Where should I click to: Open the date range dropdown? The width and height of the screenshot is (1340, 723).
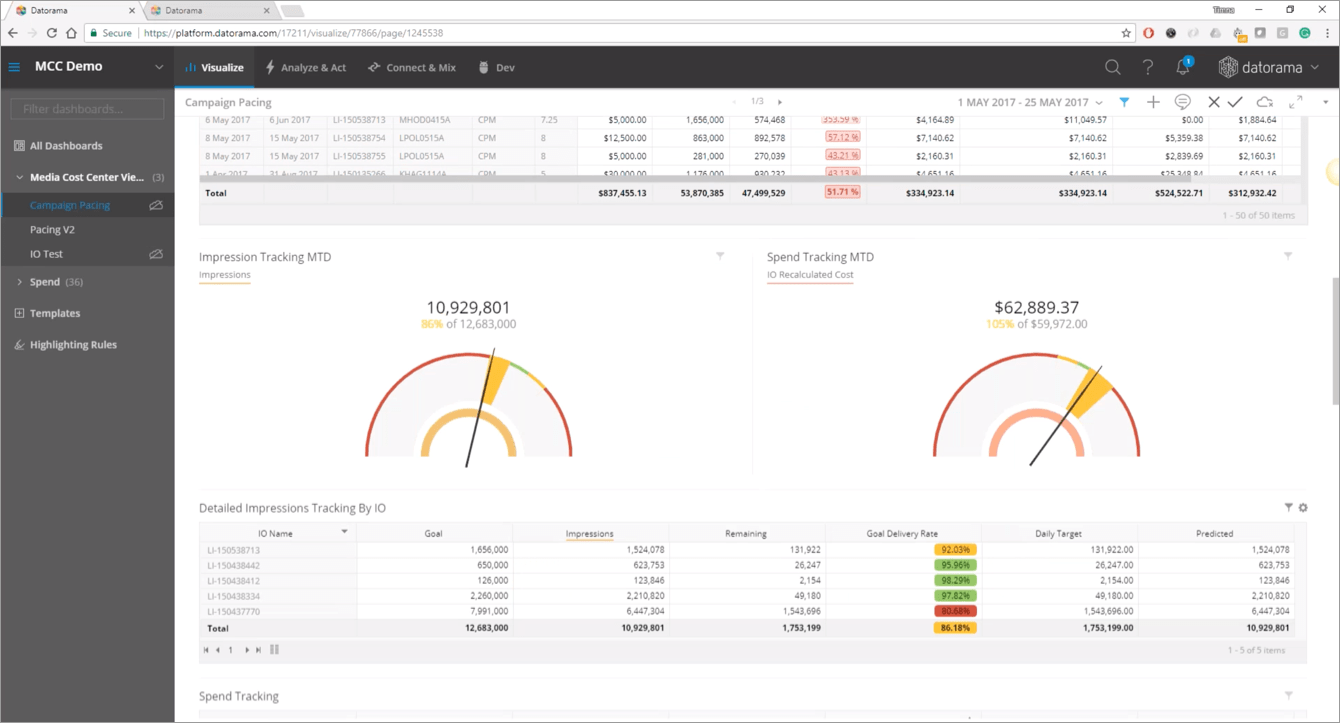1030,102
